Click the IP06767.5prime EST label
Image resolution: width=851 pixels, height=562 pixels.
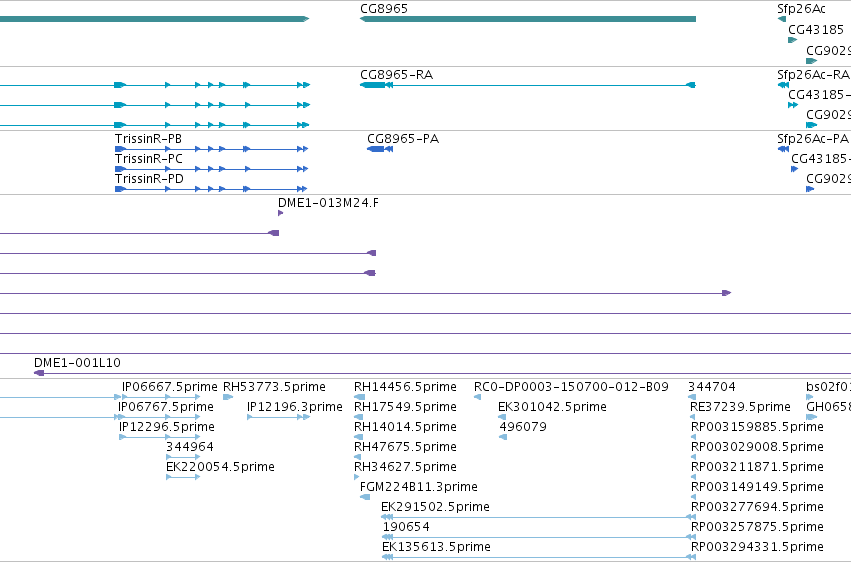point(166,407)
